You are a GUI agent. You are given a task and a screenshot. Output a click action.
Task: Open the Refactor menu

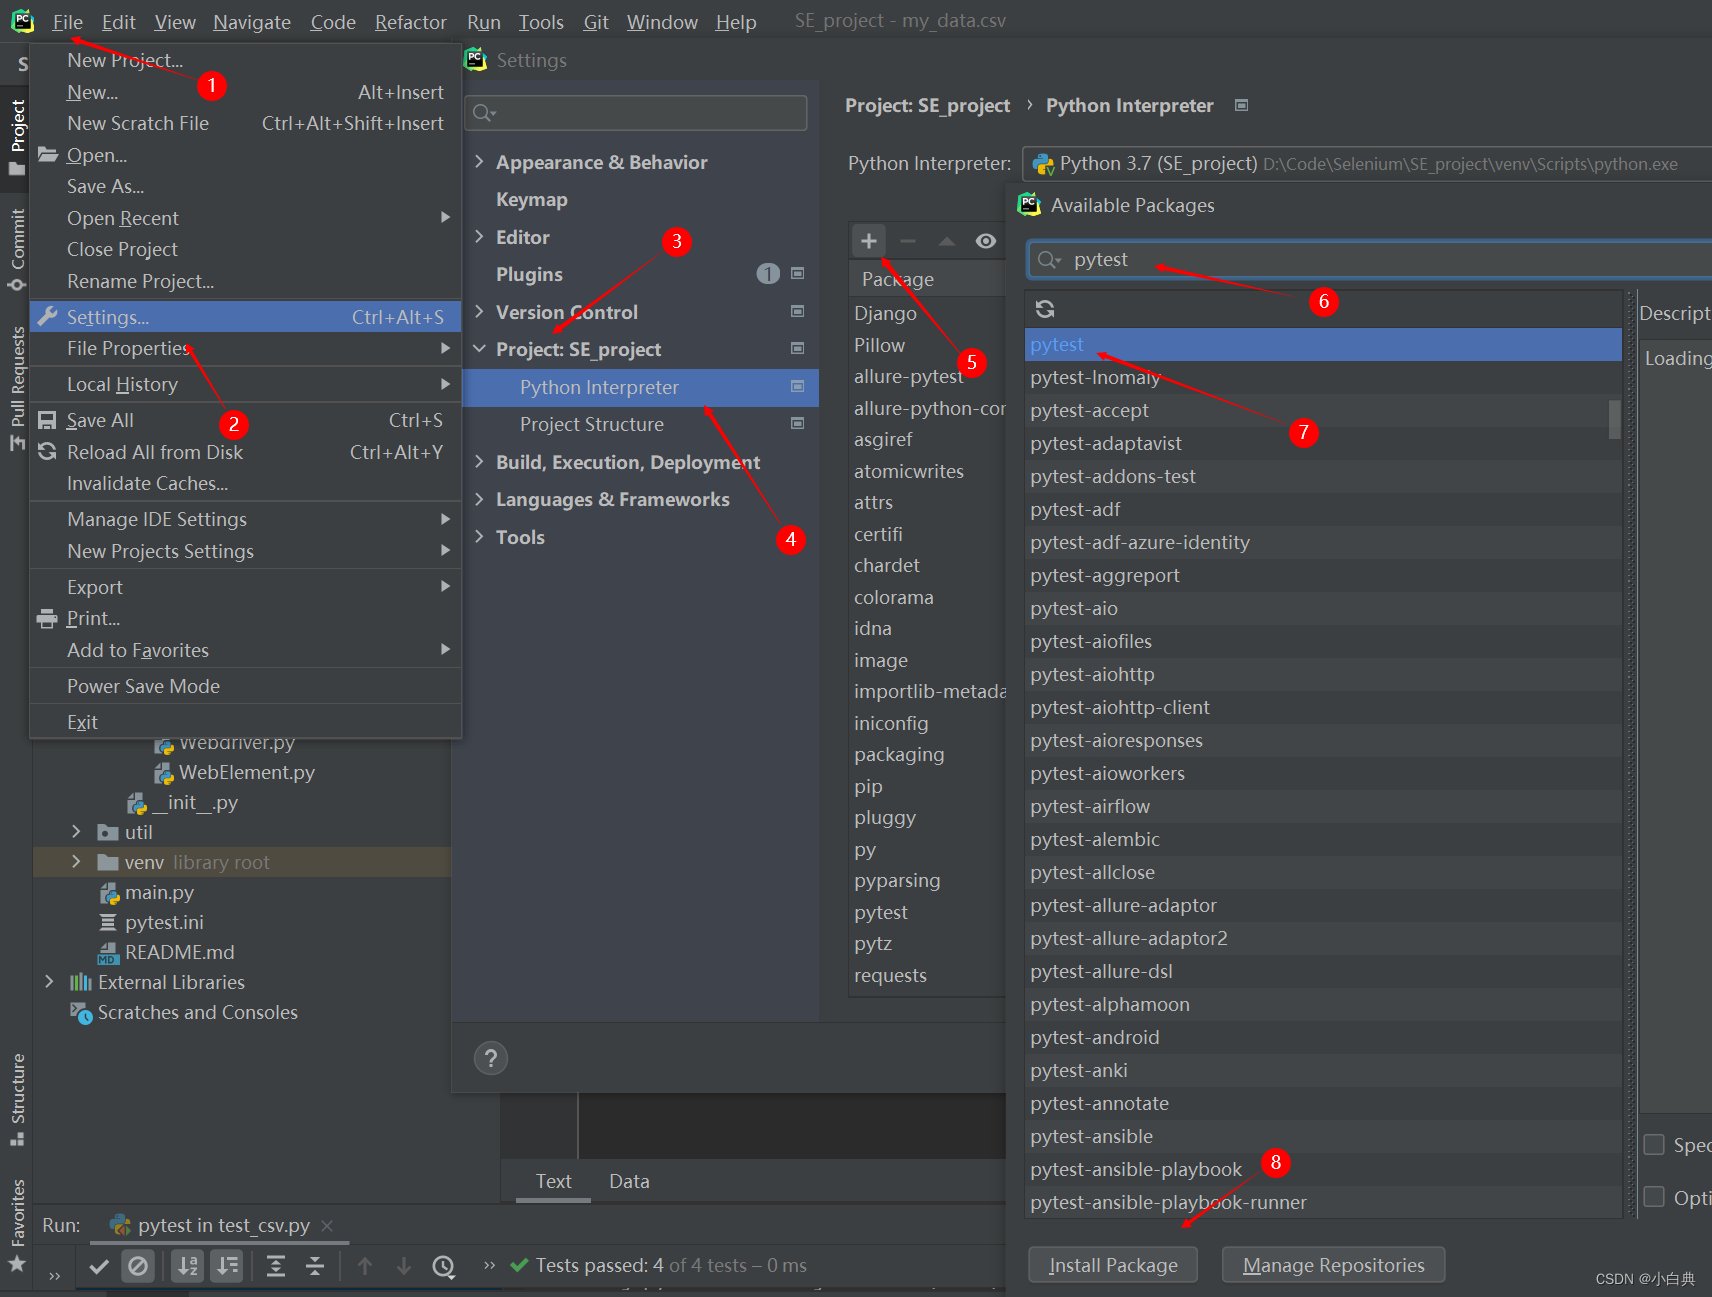pos(410,22)
